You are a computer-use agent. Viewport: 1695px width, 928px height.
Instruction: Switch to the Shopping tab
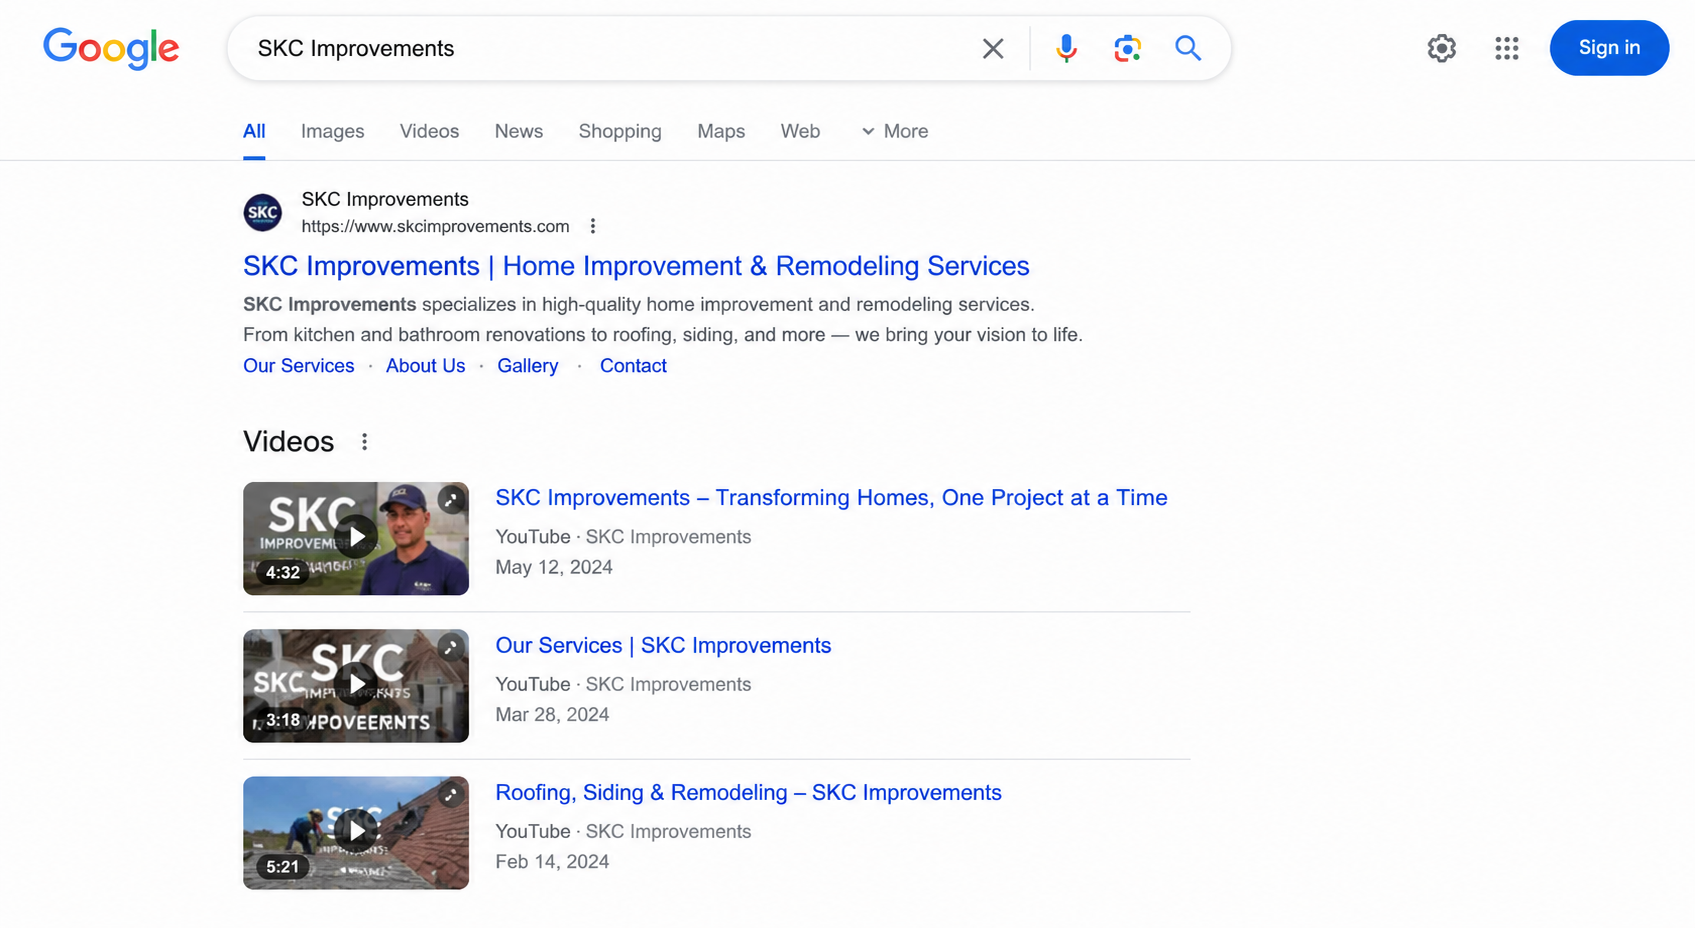click(620, 131)
